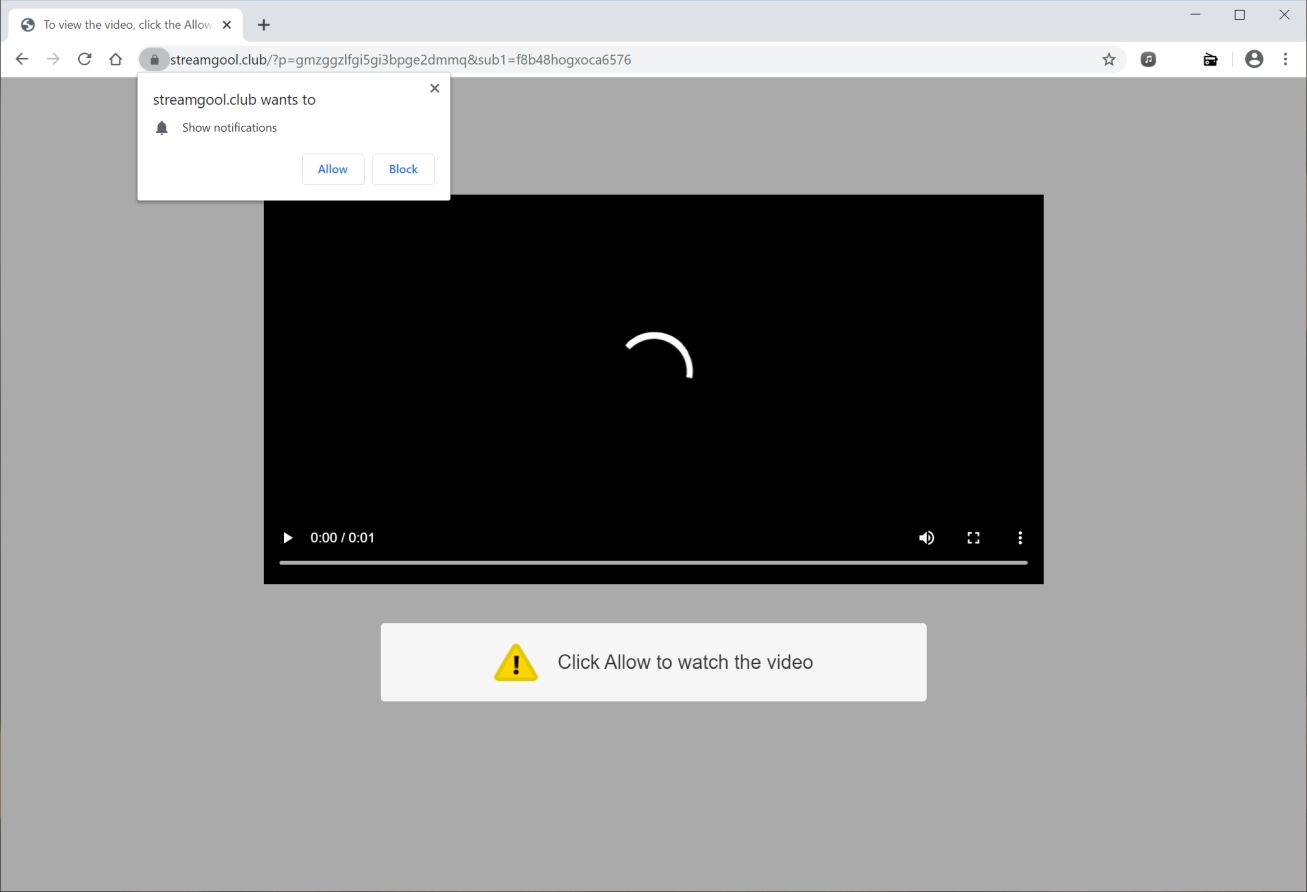Open Chrome's three-dot menu

point(1285,59)
